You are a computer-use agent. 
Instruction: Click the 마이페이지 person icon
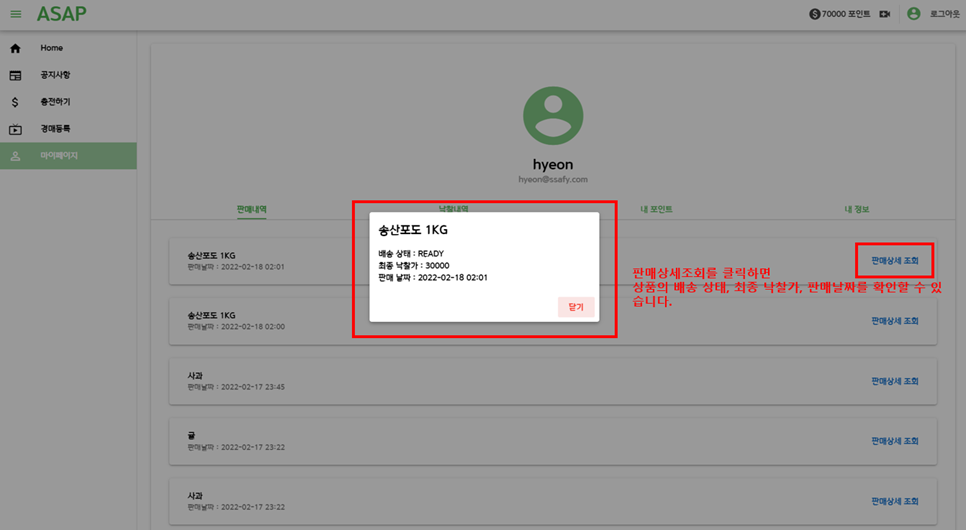tap(15, 157)
